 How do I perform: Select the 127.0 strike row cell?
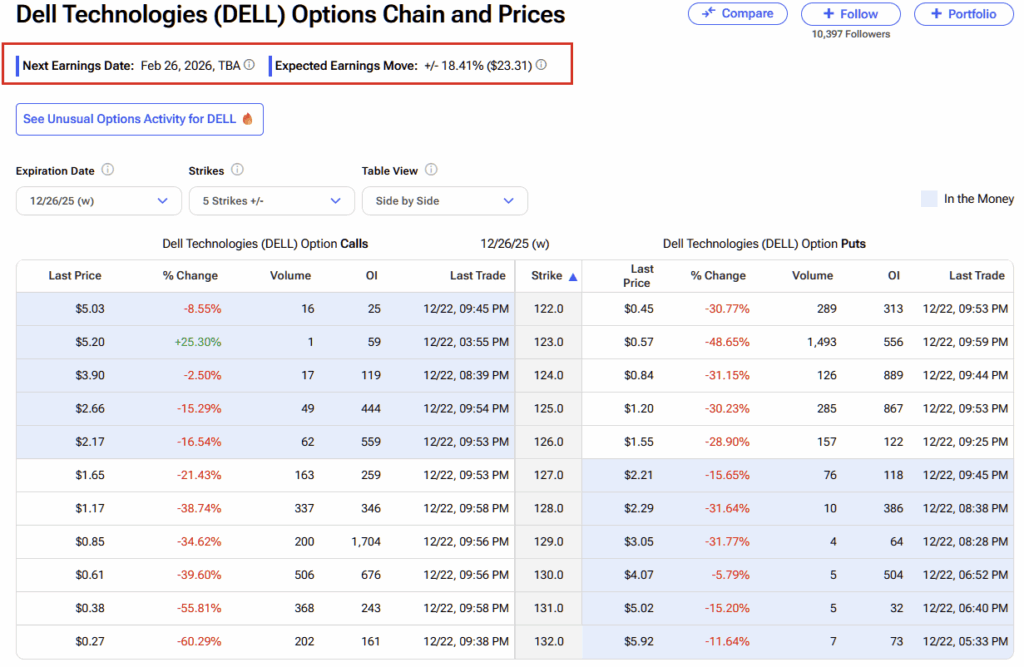tap(548, 475)
